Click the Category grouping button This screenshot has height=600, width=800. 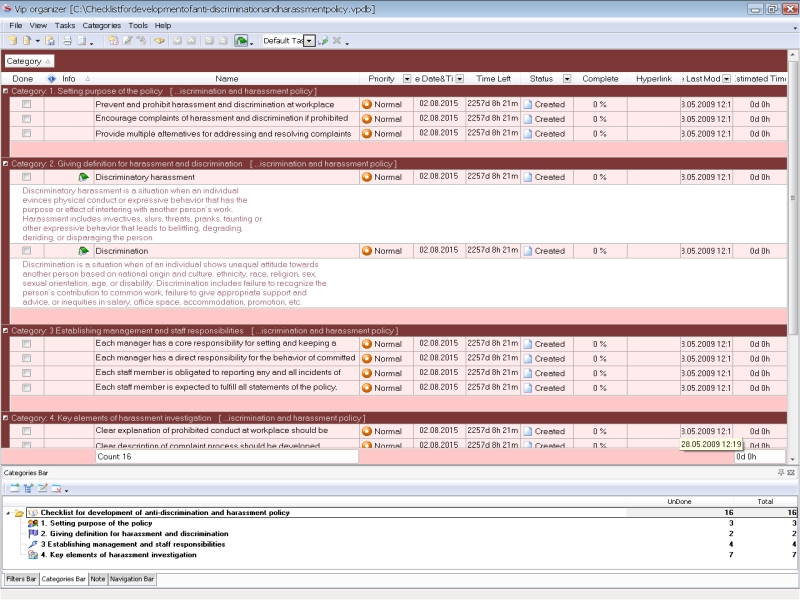click(29, 61)
